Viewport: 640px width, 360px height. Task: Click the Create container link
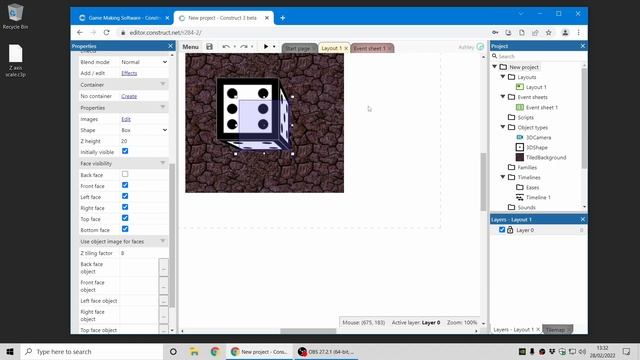[129, 96]
